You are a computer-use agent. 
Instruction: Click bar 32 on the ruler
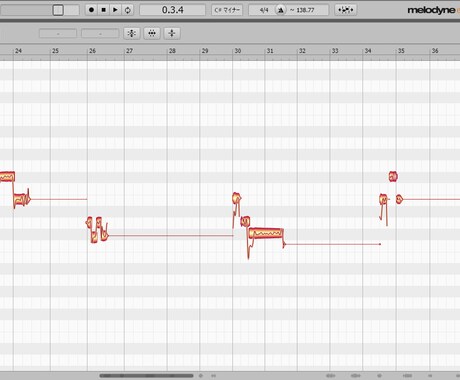302,51
